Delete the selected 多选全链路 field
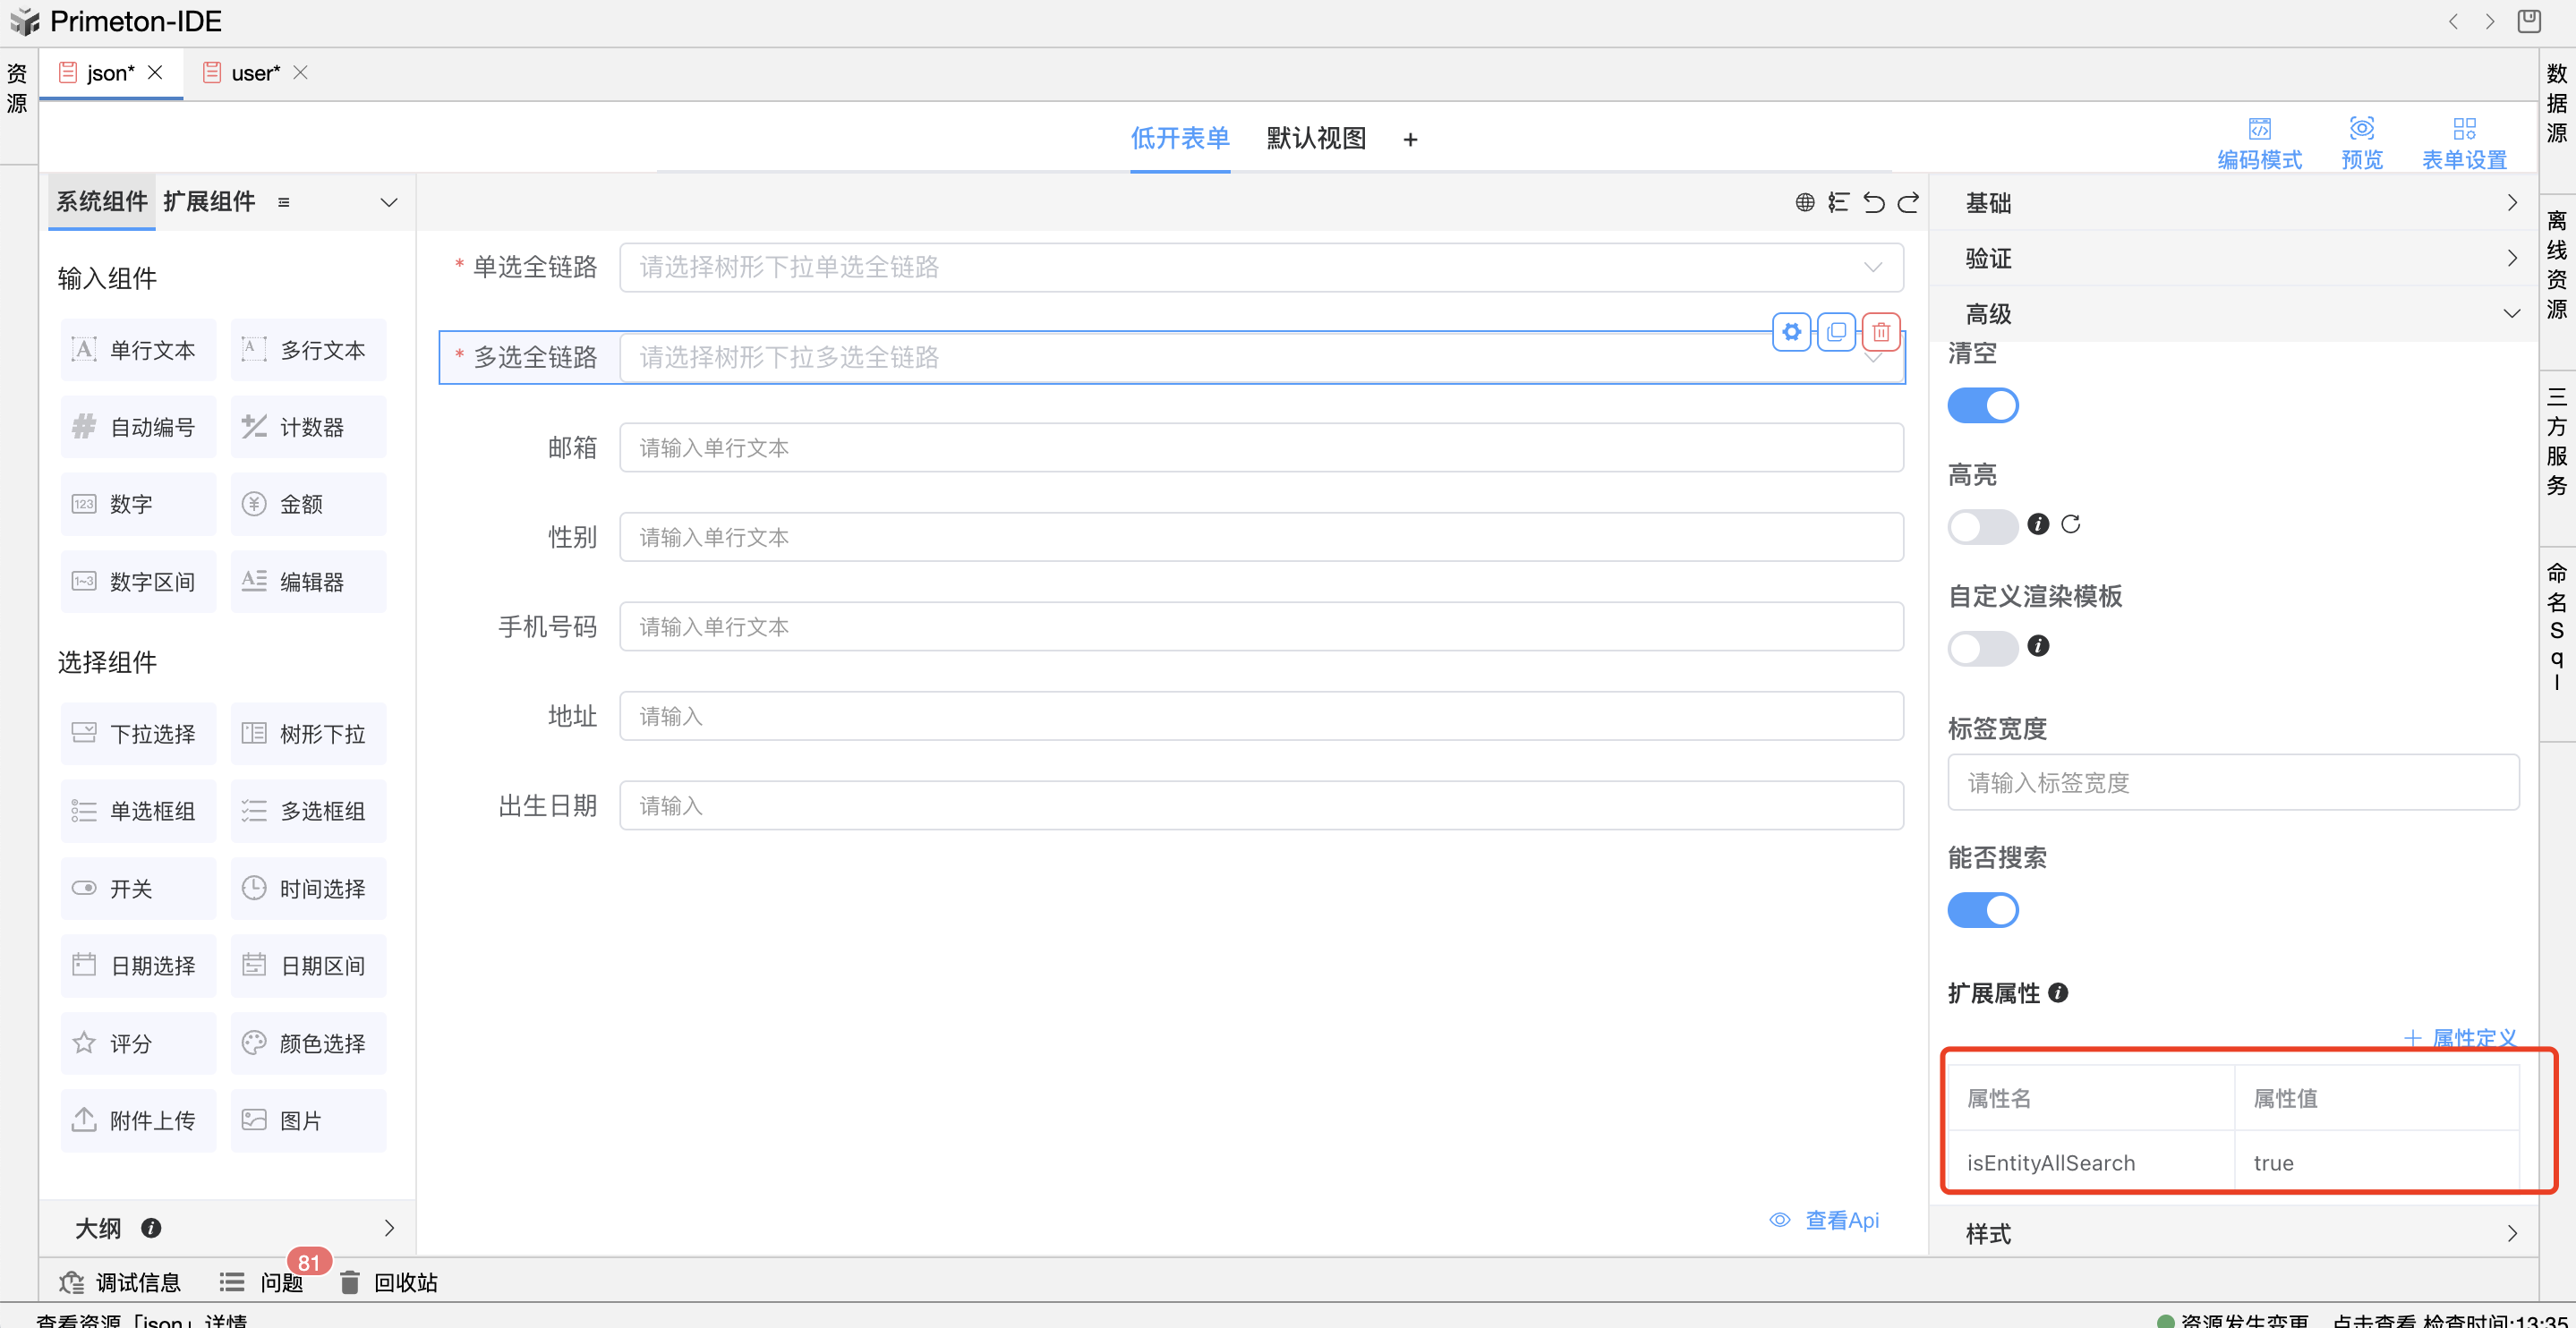This screenshot has height=1328, width=2576. (x=1881, y=332)
